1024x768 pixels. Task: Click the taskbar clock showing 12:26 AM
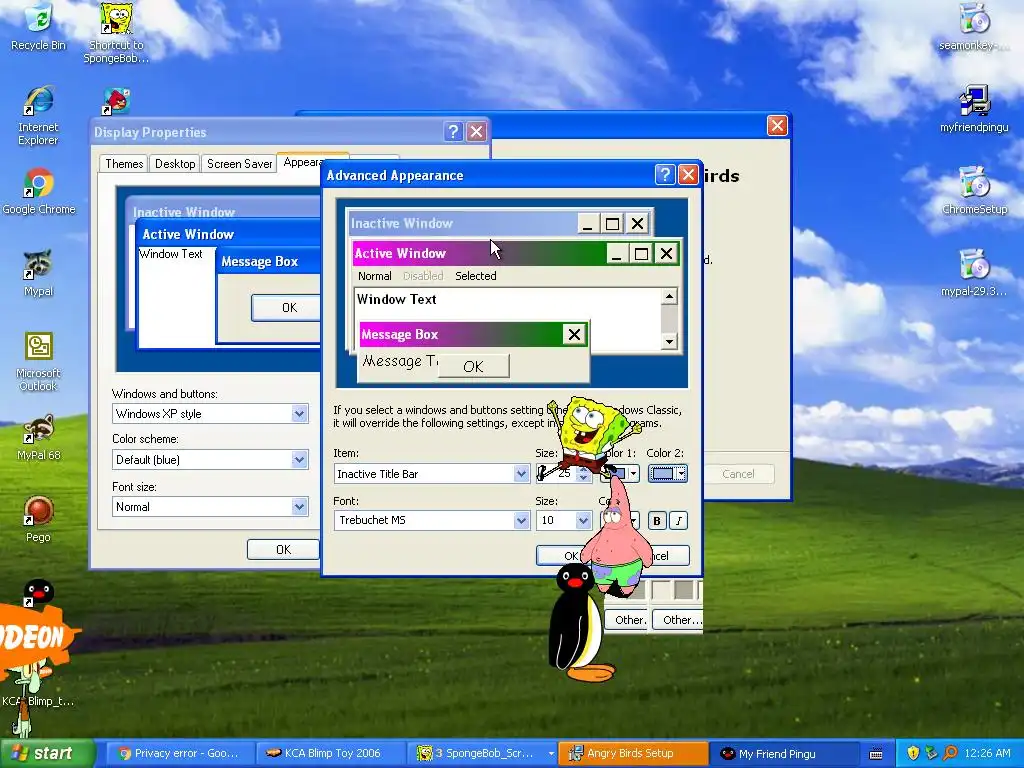pyautogui.click(x=987, y=753)
